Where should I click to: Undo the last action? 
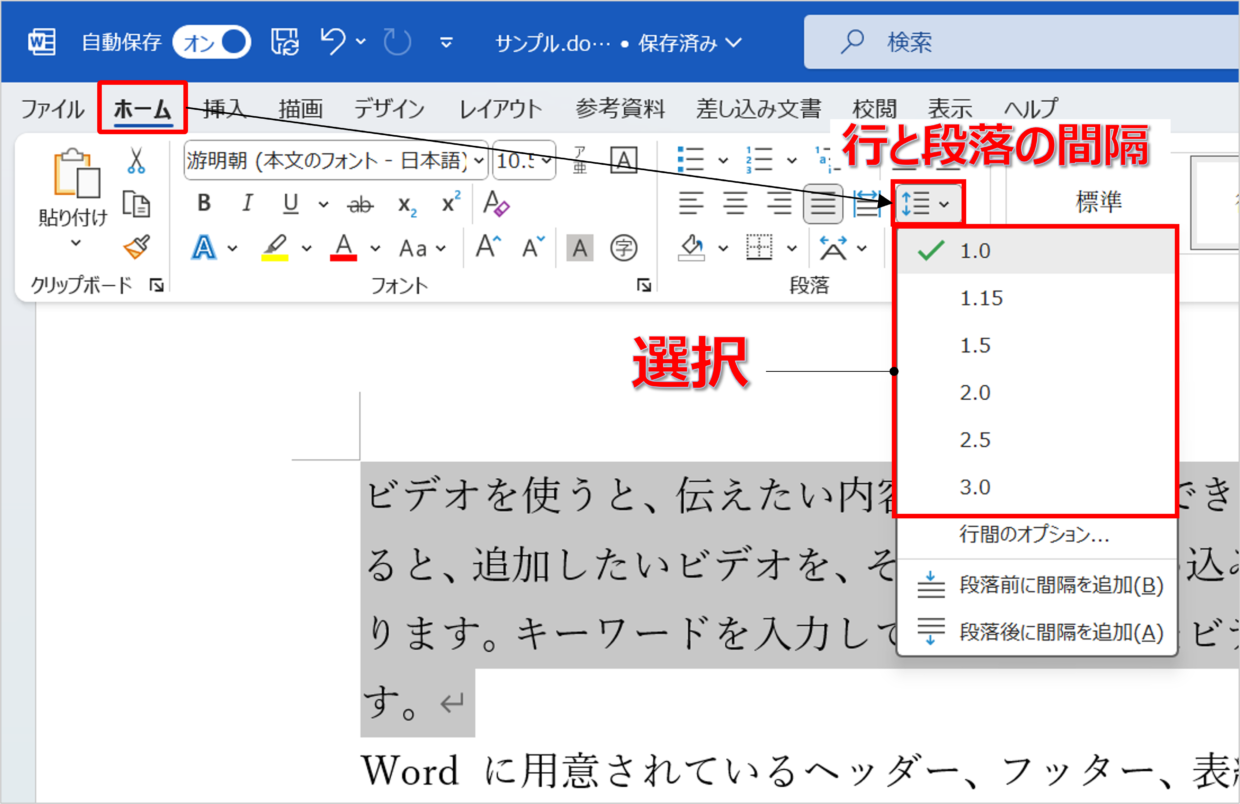[332, 41]
